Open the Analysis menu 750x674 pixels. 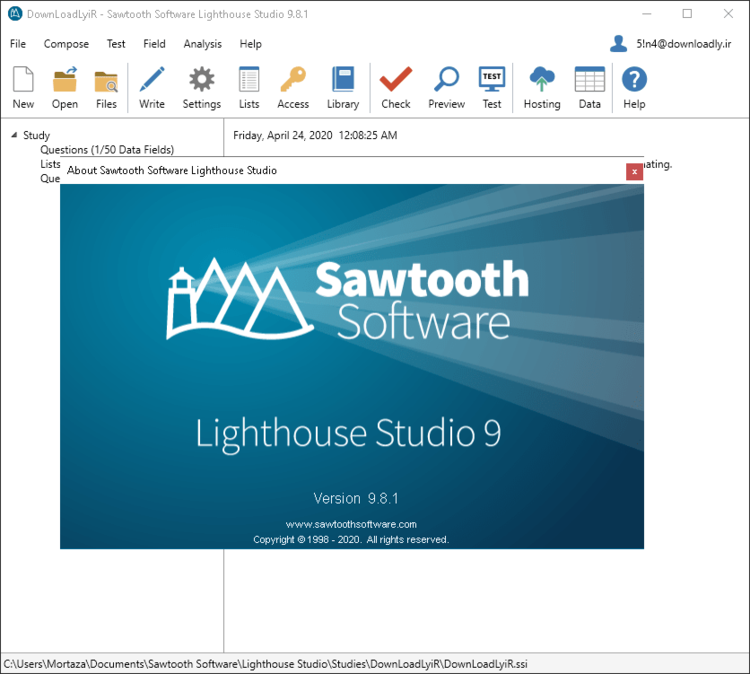coord(202,44)
